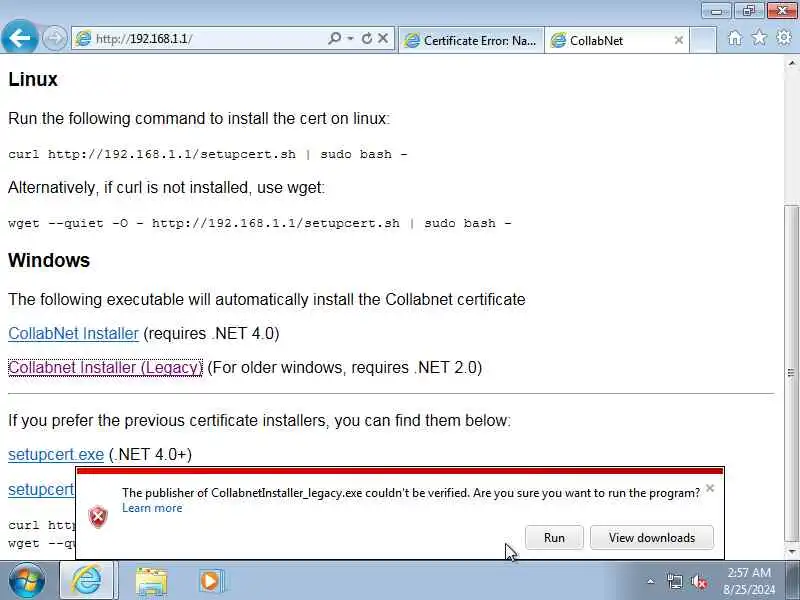Click the curl setupcert.sh command text

tap(208, 154)
